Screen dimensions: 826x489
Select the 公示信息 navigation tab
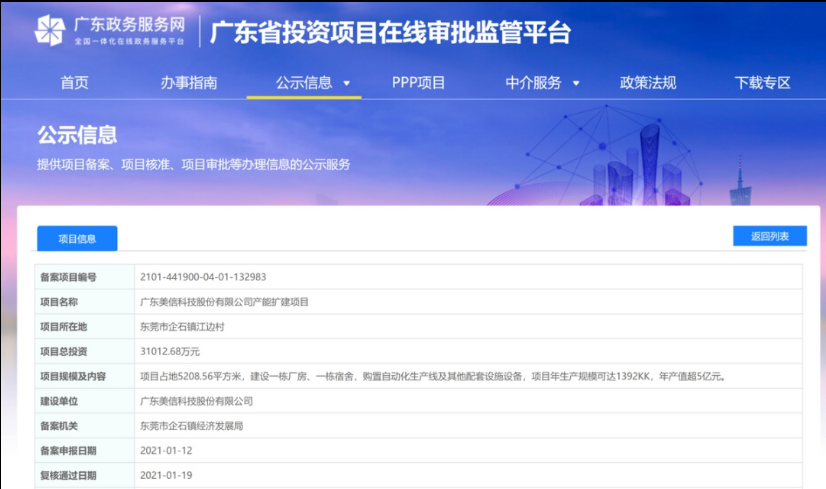pyautogui.click(x=304, y=83)
